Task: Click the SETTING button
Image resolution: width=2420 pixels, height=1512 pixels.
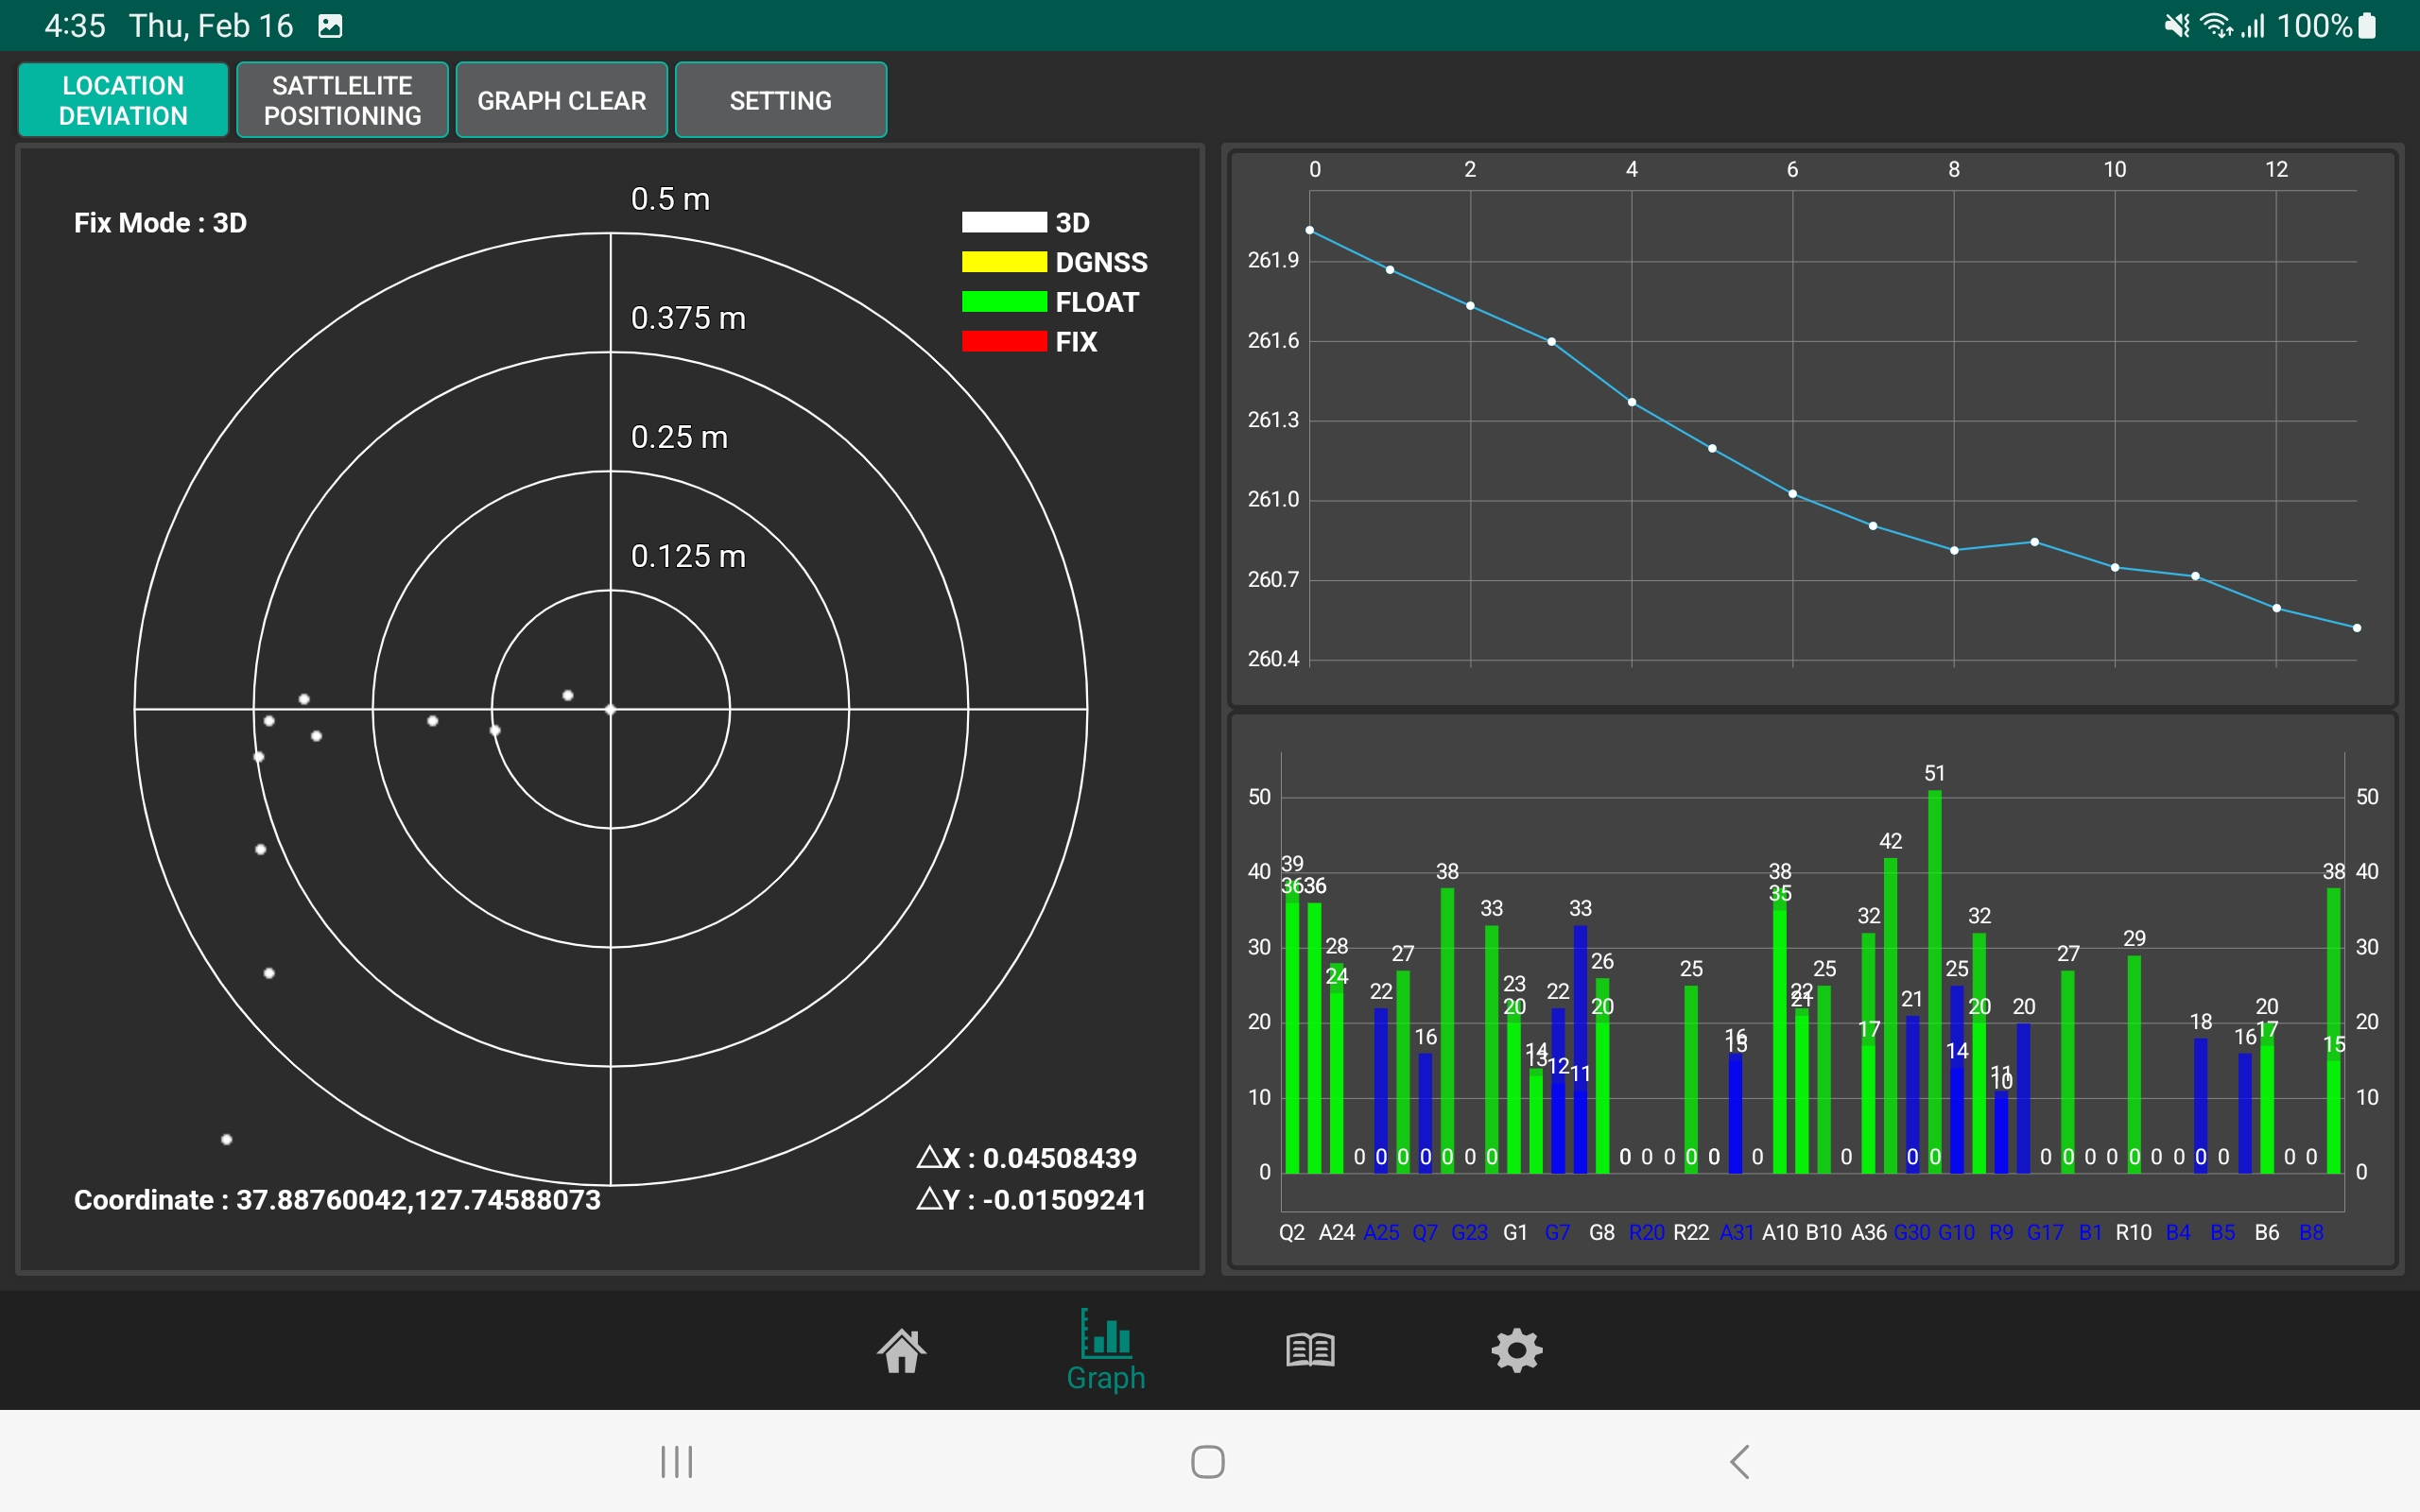Action: 780,100
